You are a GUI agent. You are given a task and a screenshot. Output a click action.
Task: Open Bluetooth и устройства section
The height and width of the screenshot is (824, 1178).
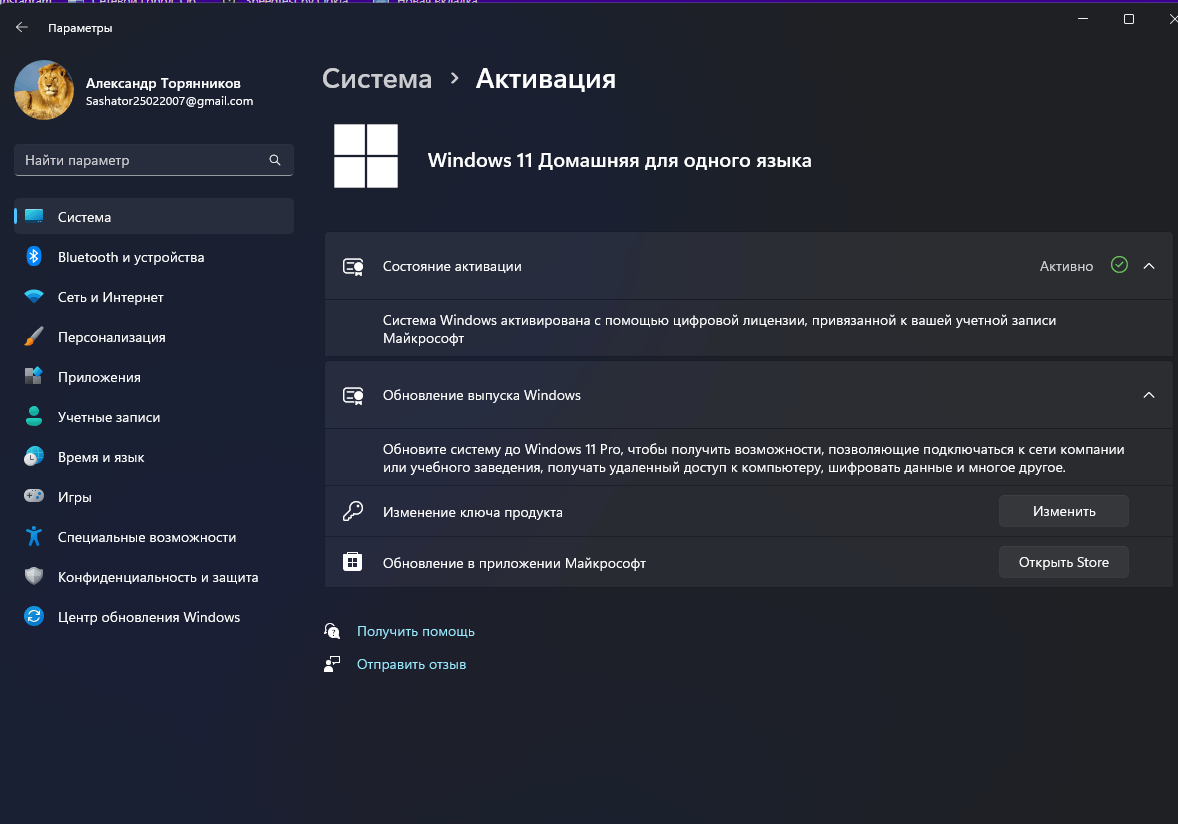click(x=153, y=257)
